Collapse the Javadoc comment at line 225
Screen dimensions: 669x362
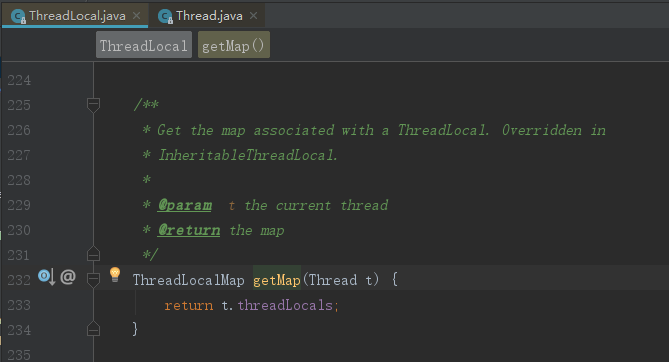coord(93,105)
